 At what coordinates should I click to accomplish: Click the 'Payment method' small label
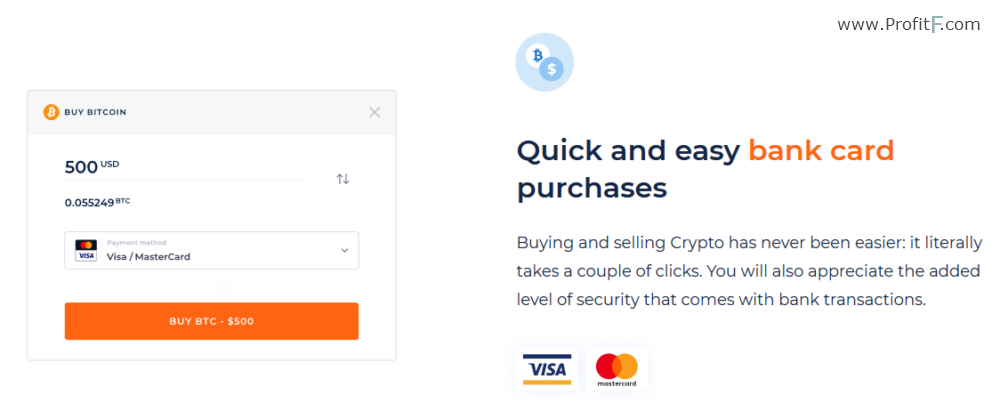[x=136, y=243]
